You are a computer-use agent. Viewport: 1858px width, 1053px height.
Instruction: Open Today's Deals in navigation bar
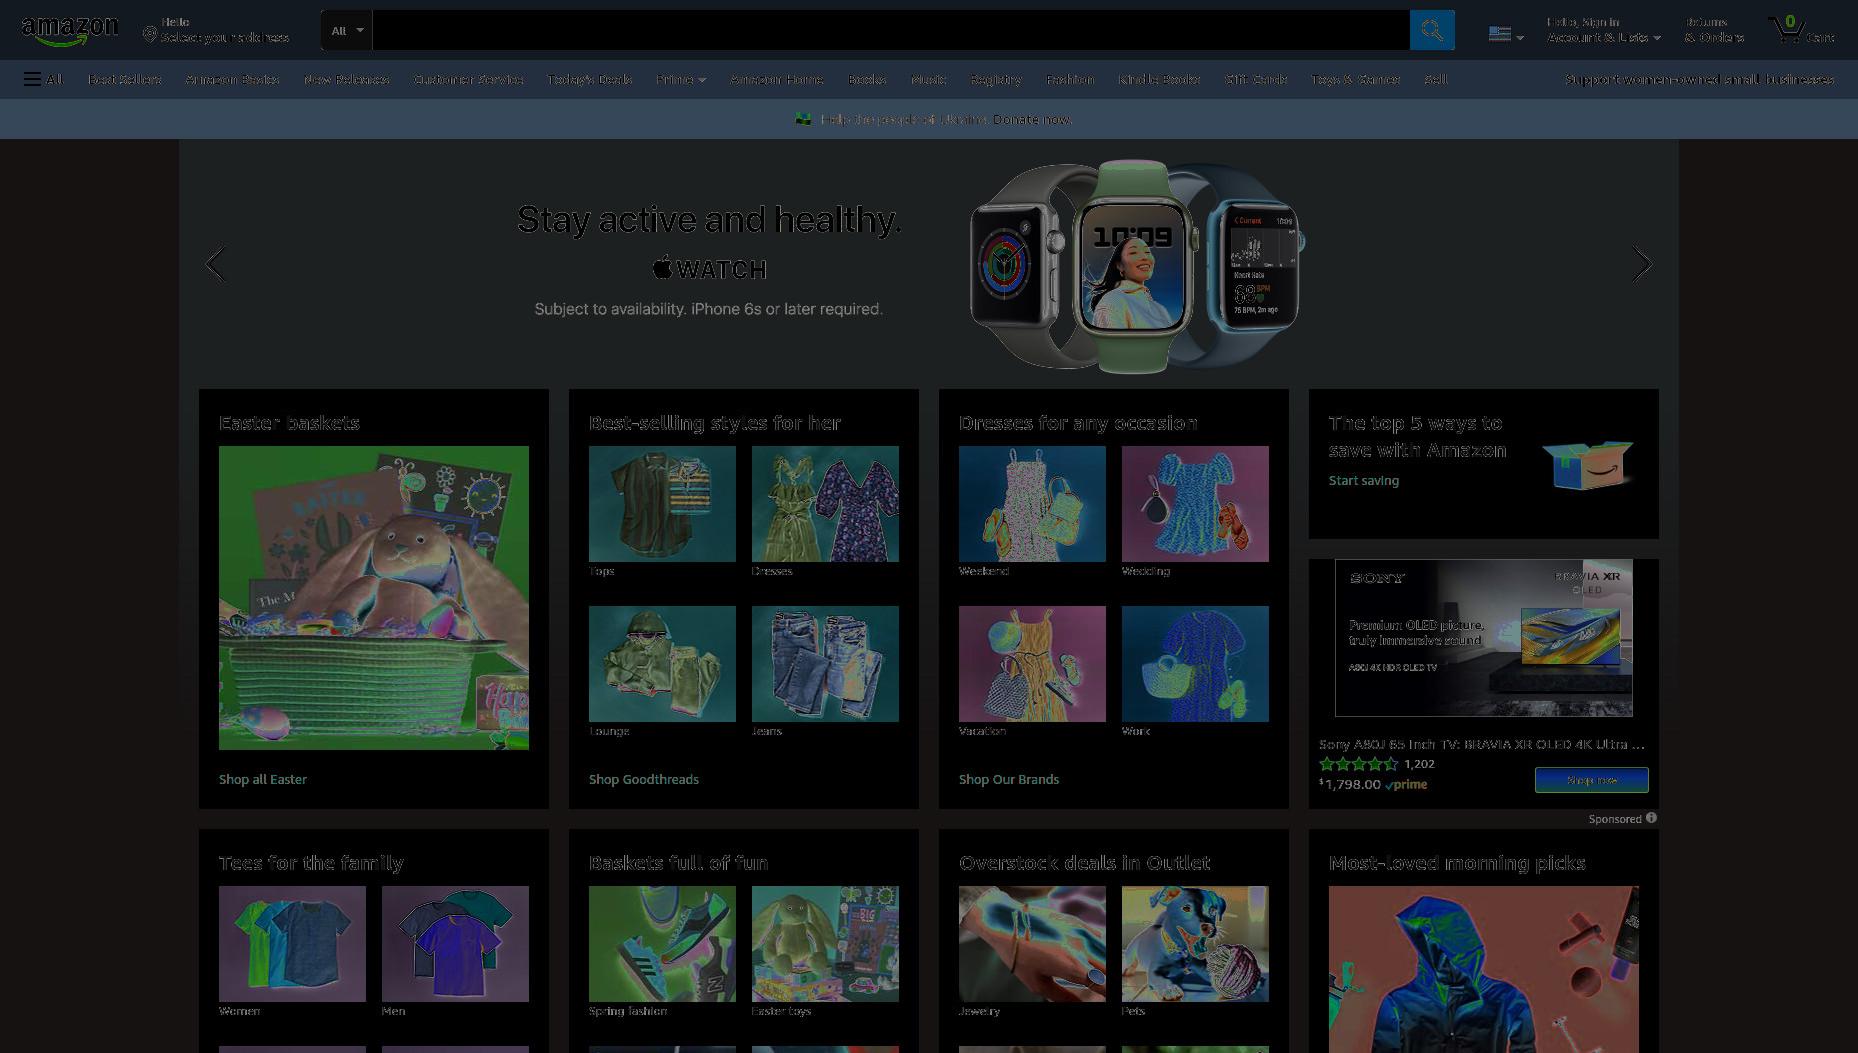[589, 79]
